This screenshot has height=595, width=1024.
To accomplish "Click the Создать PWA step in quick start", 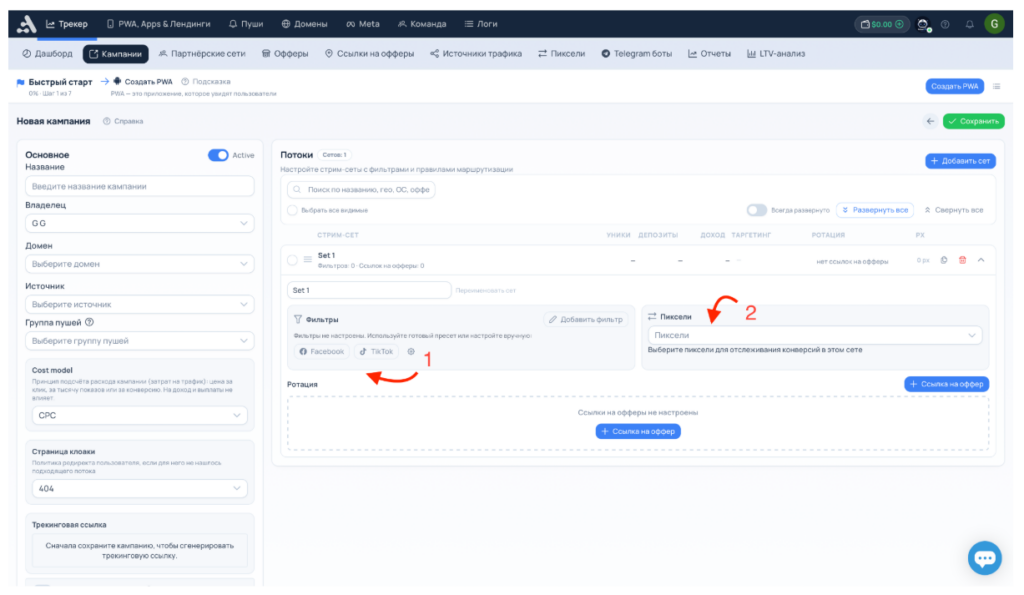I will tap(143, 82).
